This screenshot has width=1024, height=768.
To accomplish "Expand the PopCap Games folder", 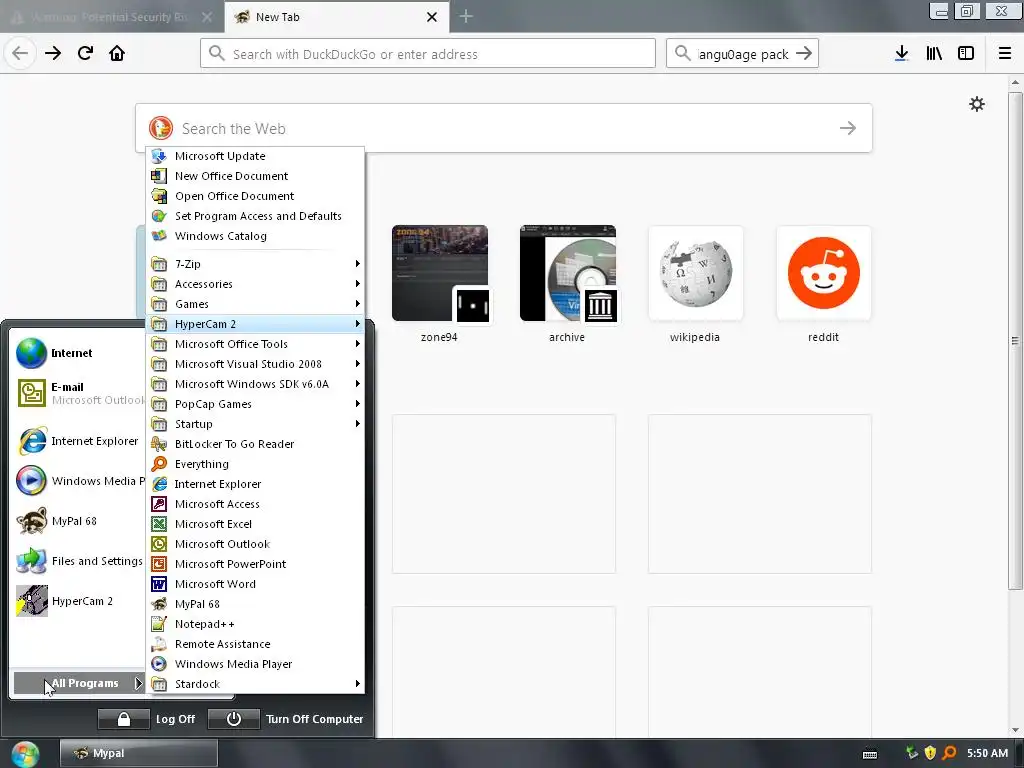I will point(255,404).
